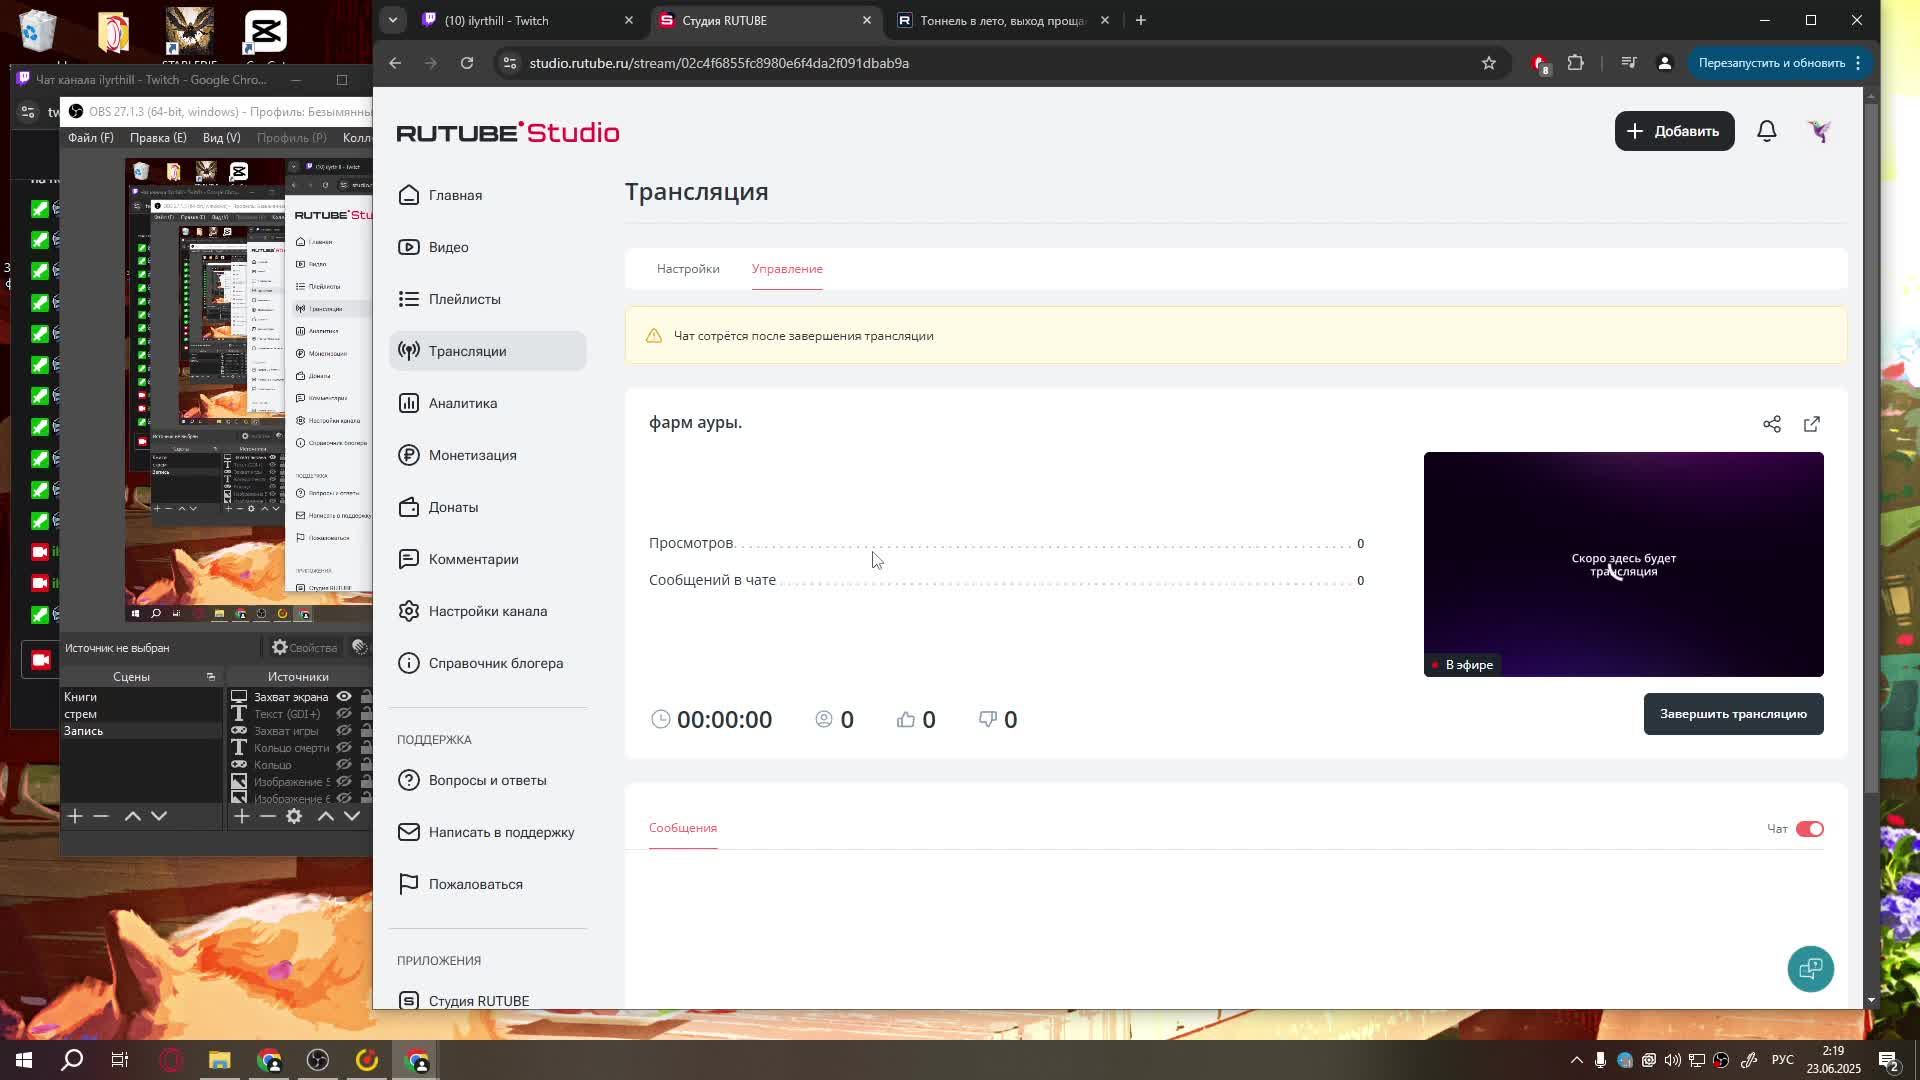Image resolution: width=1920 pixels, height=1080 pixels.
Task: Click Завершить трансляцию button
Action: point(1732,714)
